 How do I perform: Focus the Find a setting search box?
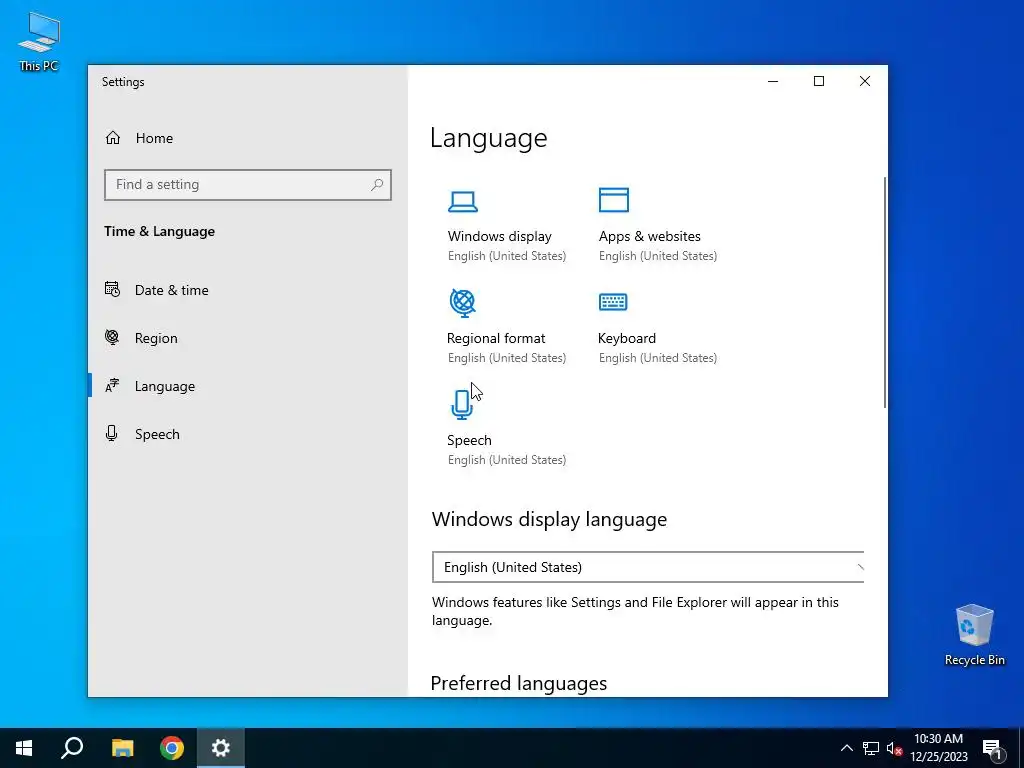coord(248,185)
